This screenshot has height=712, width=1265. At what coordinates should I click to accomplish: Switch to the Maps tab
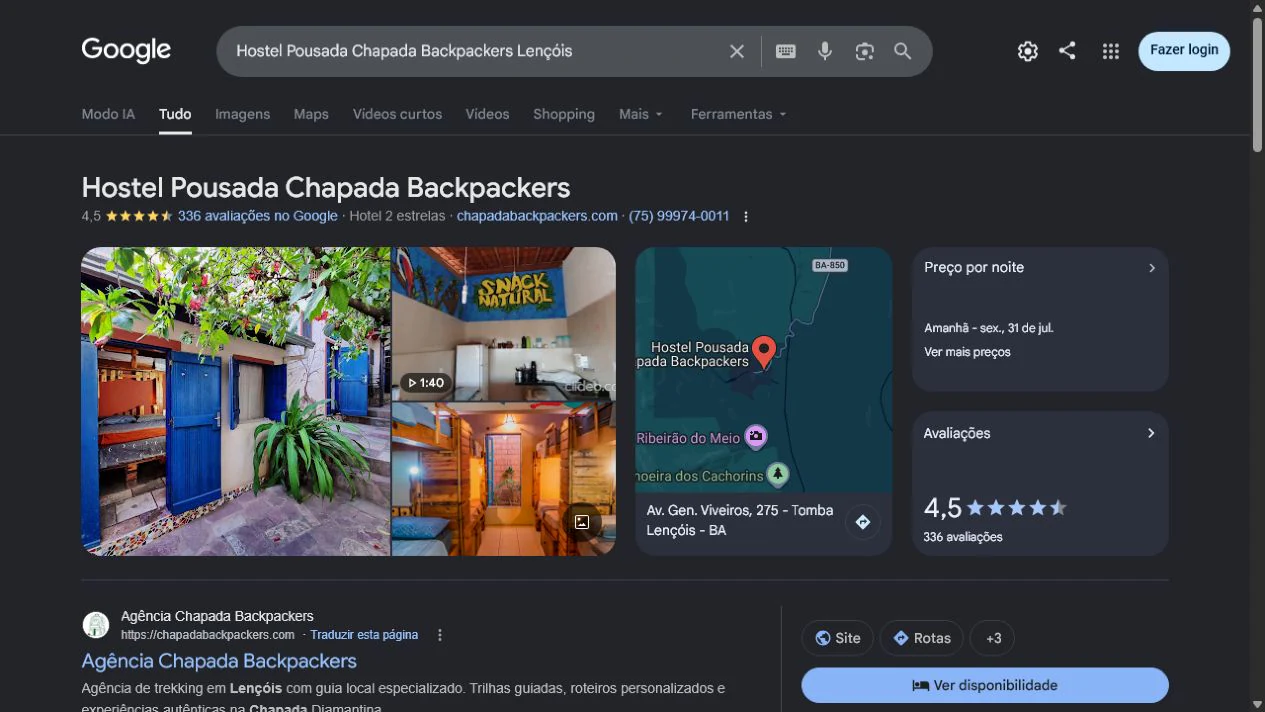point(311,114)
